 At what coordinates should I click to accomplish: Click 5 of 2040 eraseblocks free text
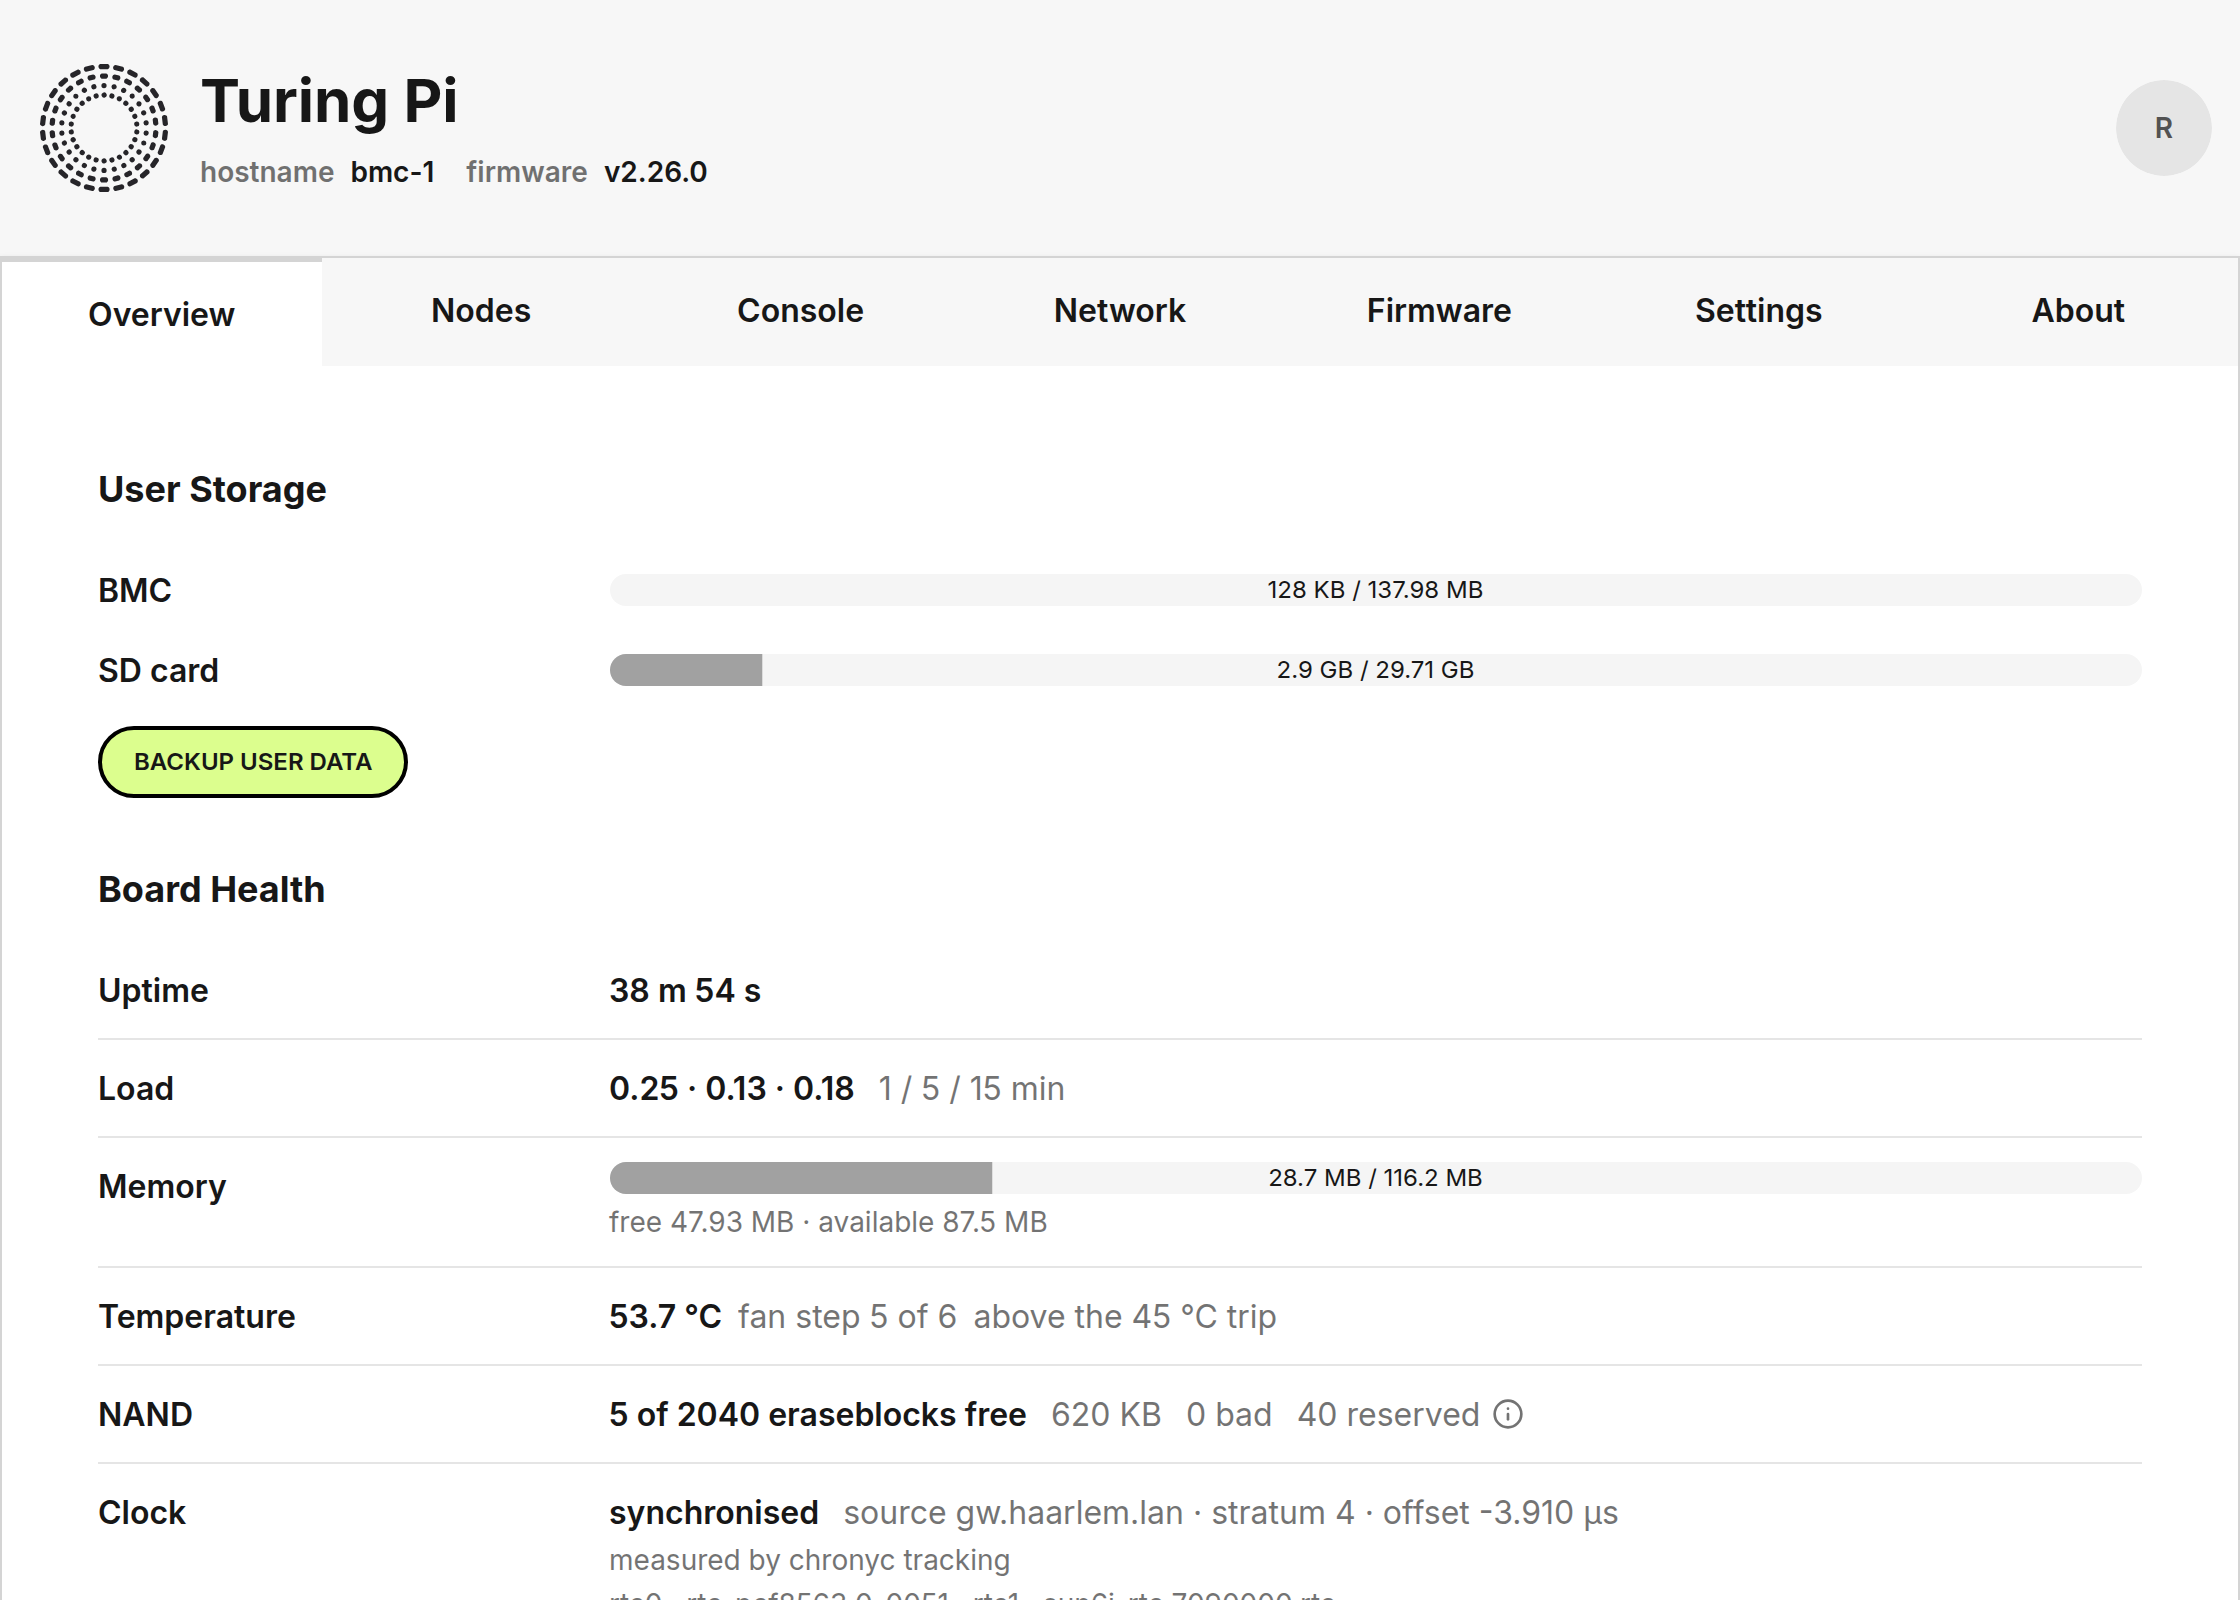point(818,1414)
